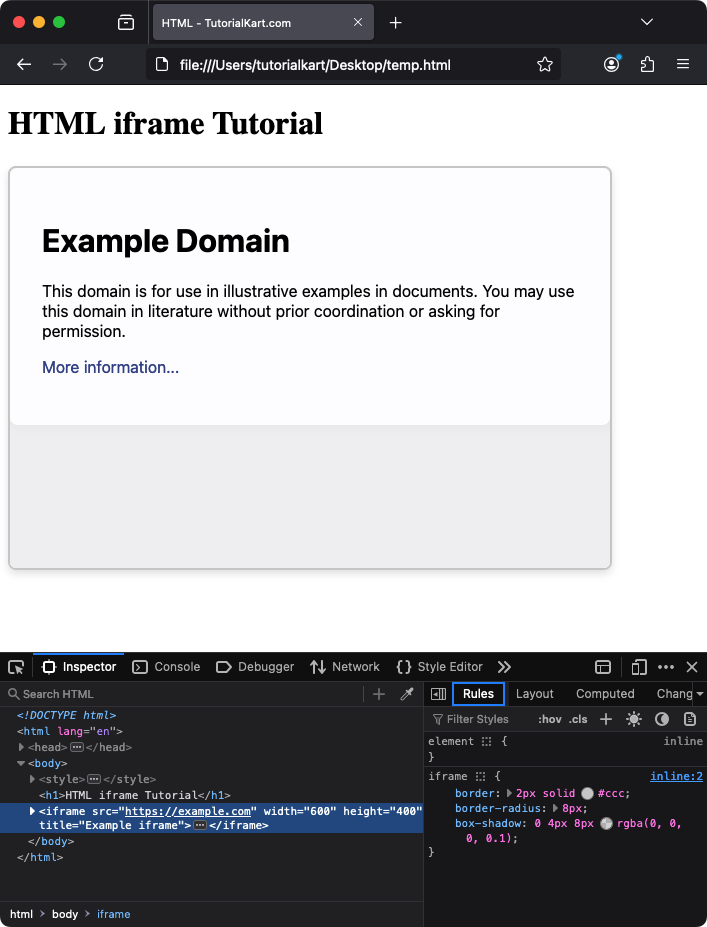Go back to the previous page
Image resolution: width=707 pixels, height=927 pixels.
click(24, 64)
